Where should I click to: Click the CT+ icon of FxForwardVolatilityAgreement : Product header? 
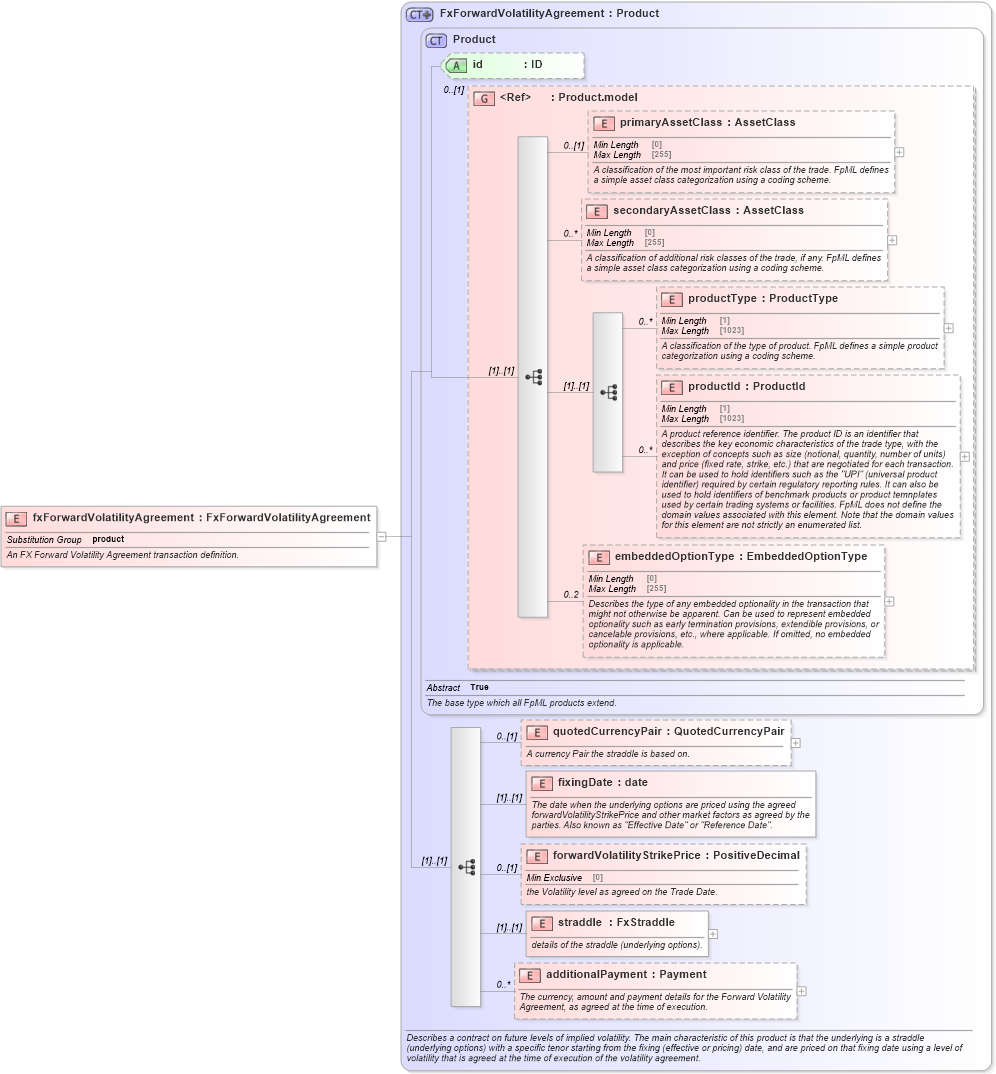coord(420,13)
